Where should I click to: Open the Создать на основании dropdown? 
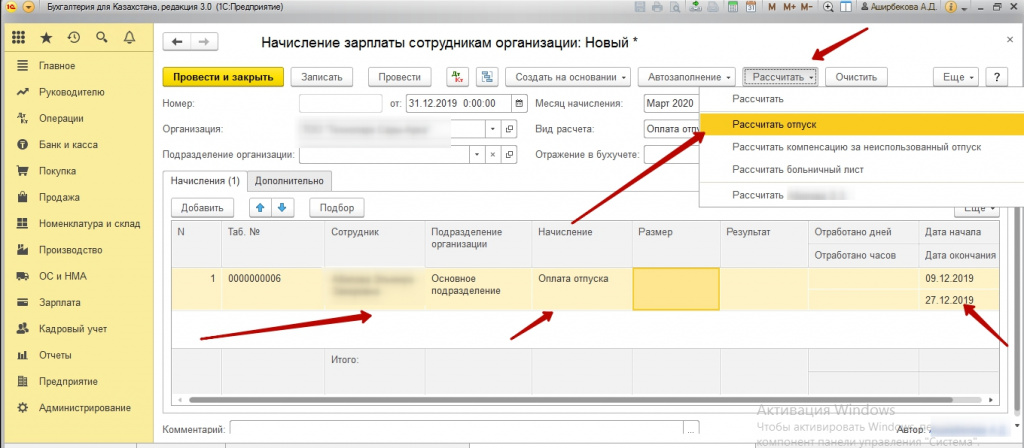tap(569, 77)
